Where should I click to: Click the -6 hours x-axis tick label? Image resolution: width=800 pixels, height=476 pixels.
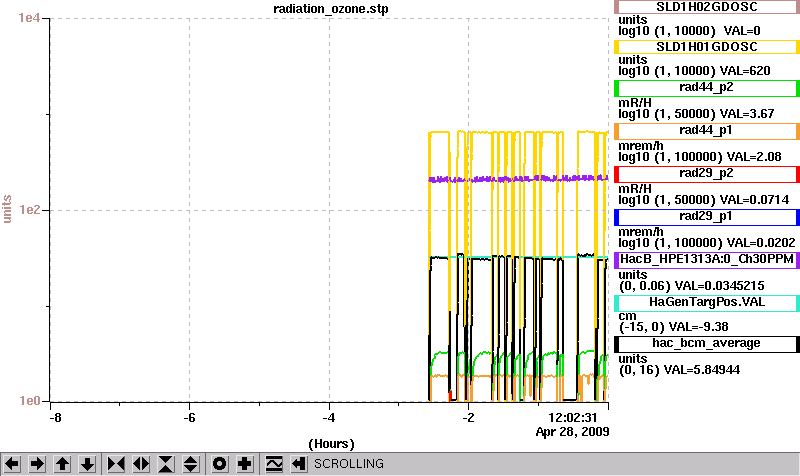click(190, 418)
